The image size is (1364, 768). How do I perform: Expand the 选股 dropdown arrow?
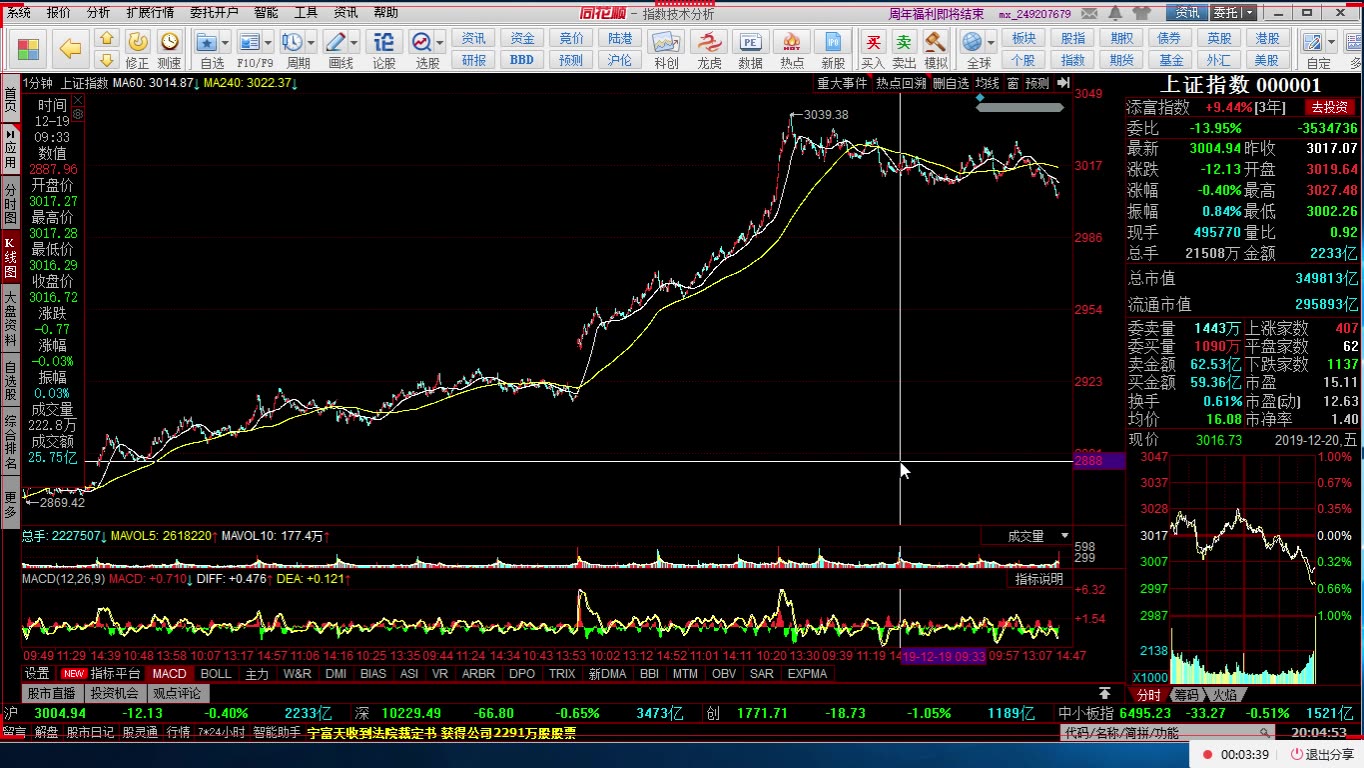[x=441, y=43]
